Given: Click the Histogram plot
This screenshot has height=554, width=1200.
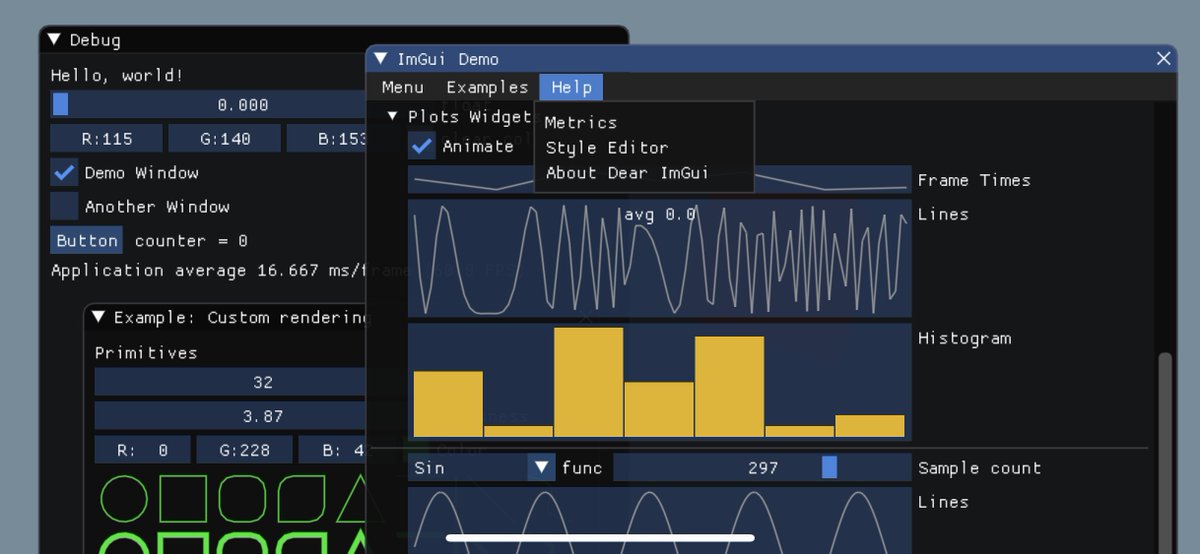Looking at the screenshot, I should (x=660, y=382).
